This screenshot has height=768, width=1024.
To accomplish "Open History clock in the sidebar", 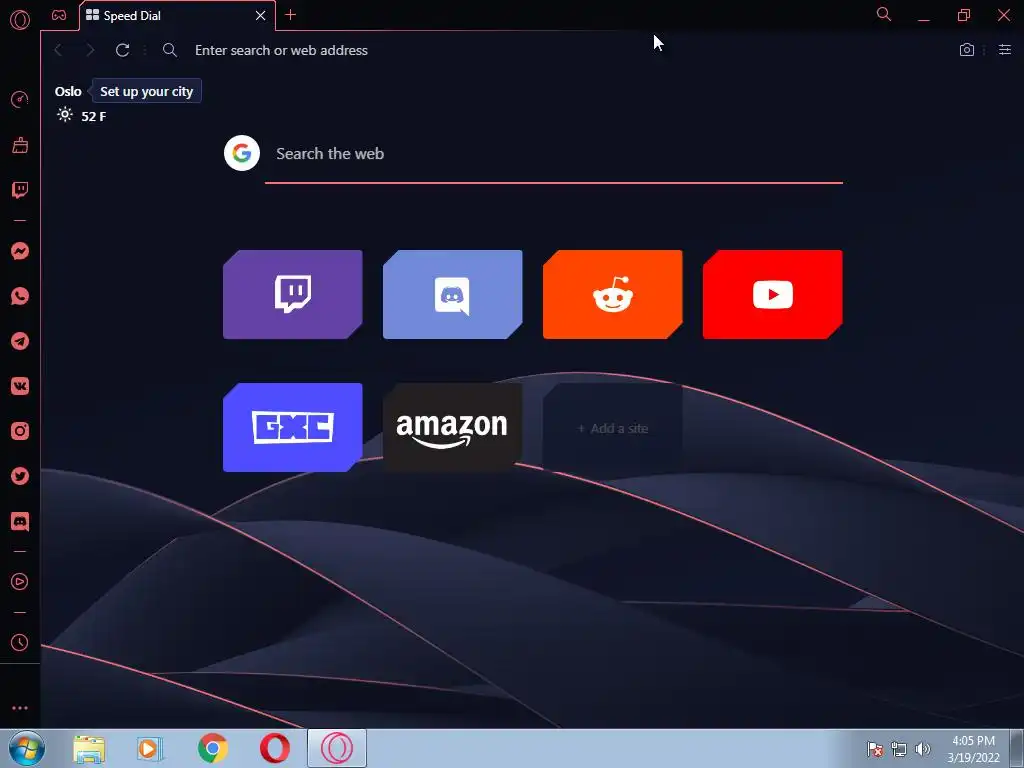I will 20,643.
